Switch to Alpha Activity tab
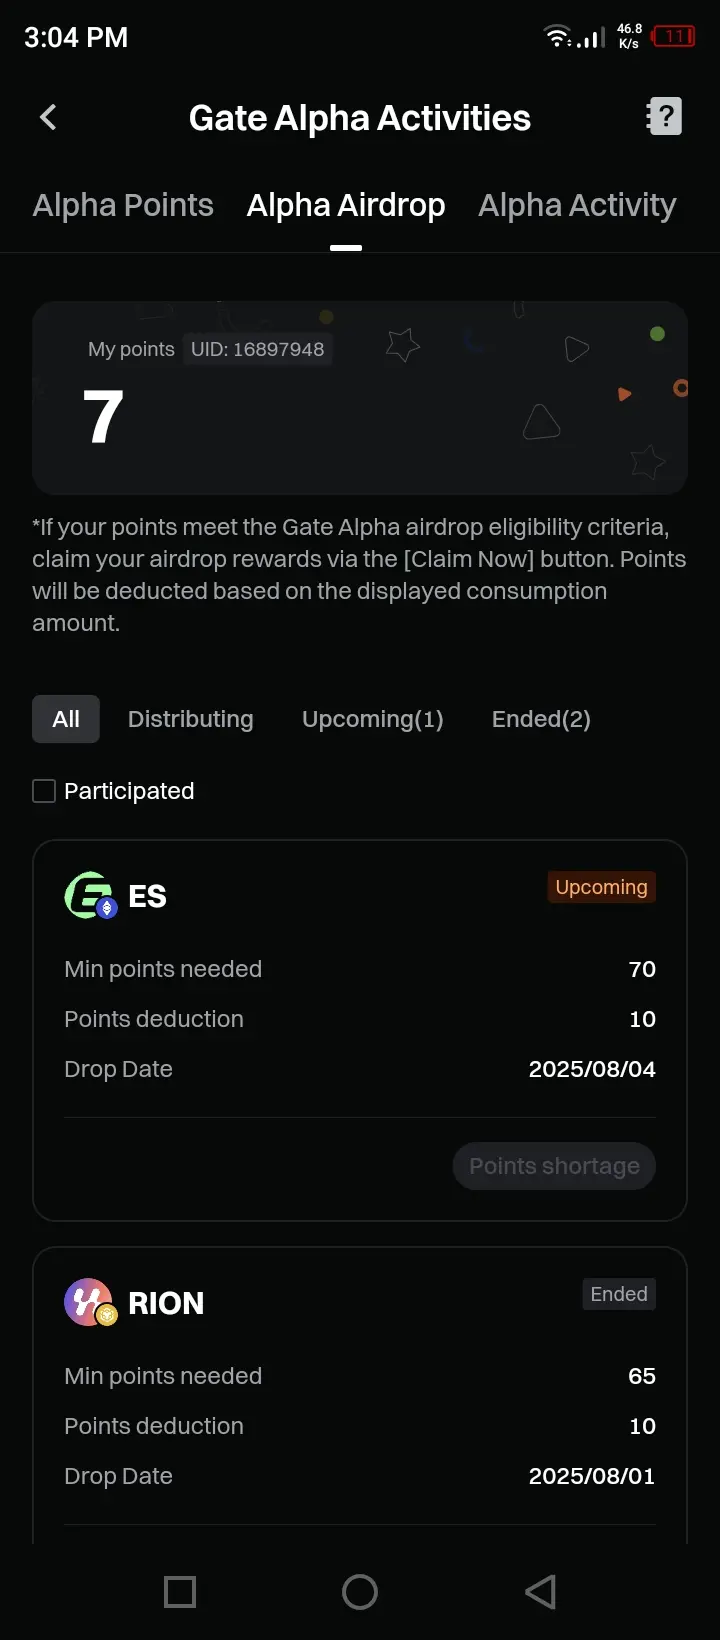 pyautogui.click(x=577, y=205)
